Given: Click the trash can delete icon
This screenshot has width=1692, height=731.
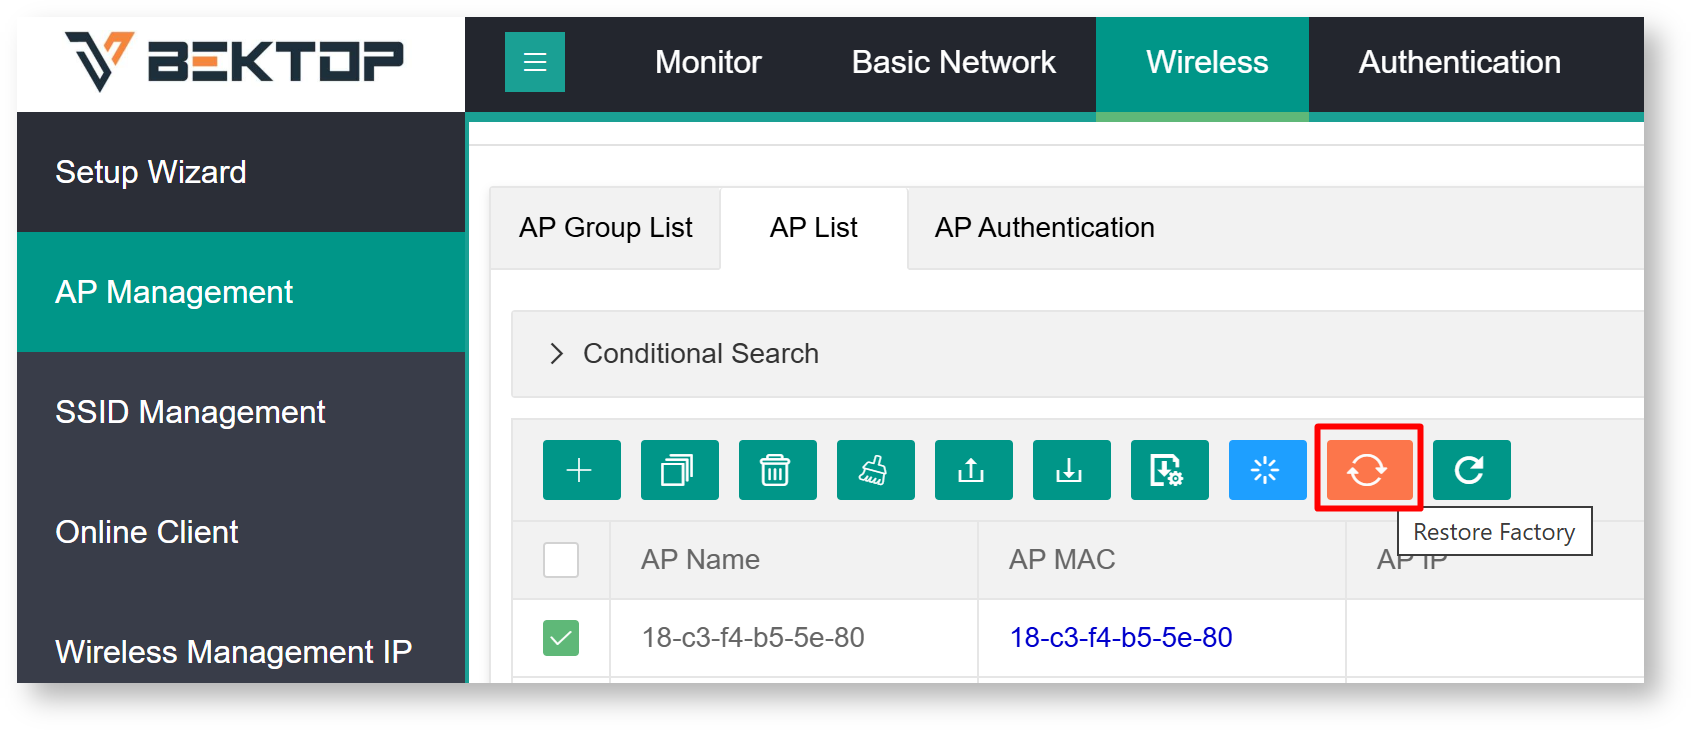Looking at the screenshot, I should click(x=777, y=470).
